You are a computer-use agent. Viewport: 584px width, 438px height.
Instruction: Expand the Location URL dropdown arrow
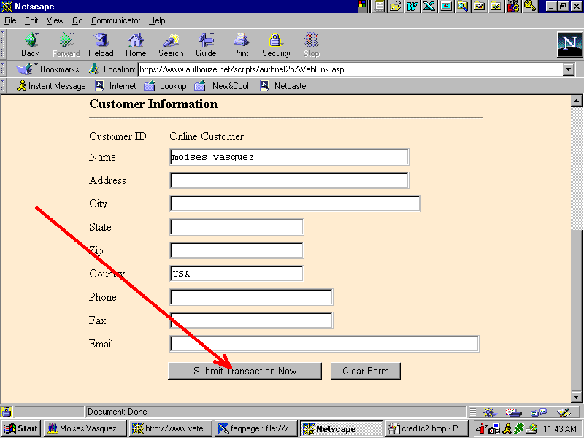coord(568,69)
